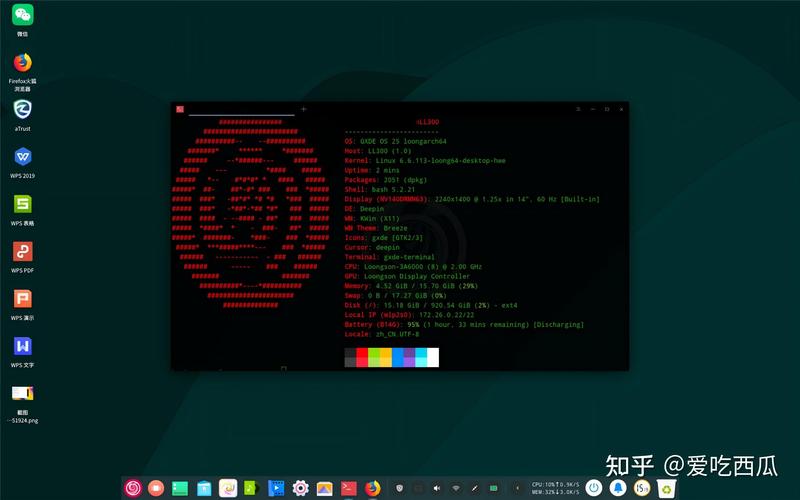Click the "Local IP" line in terminal
Screen dimensions: 800x500
(409, 315)
